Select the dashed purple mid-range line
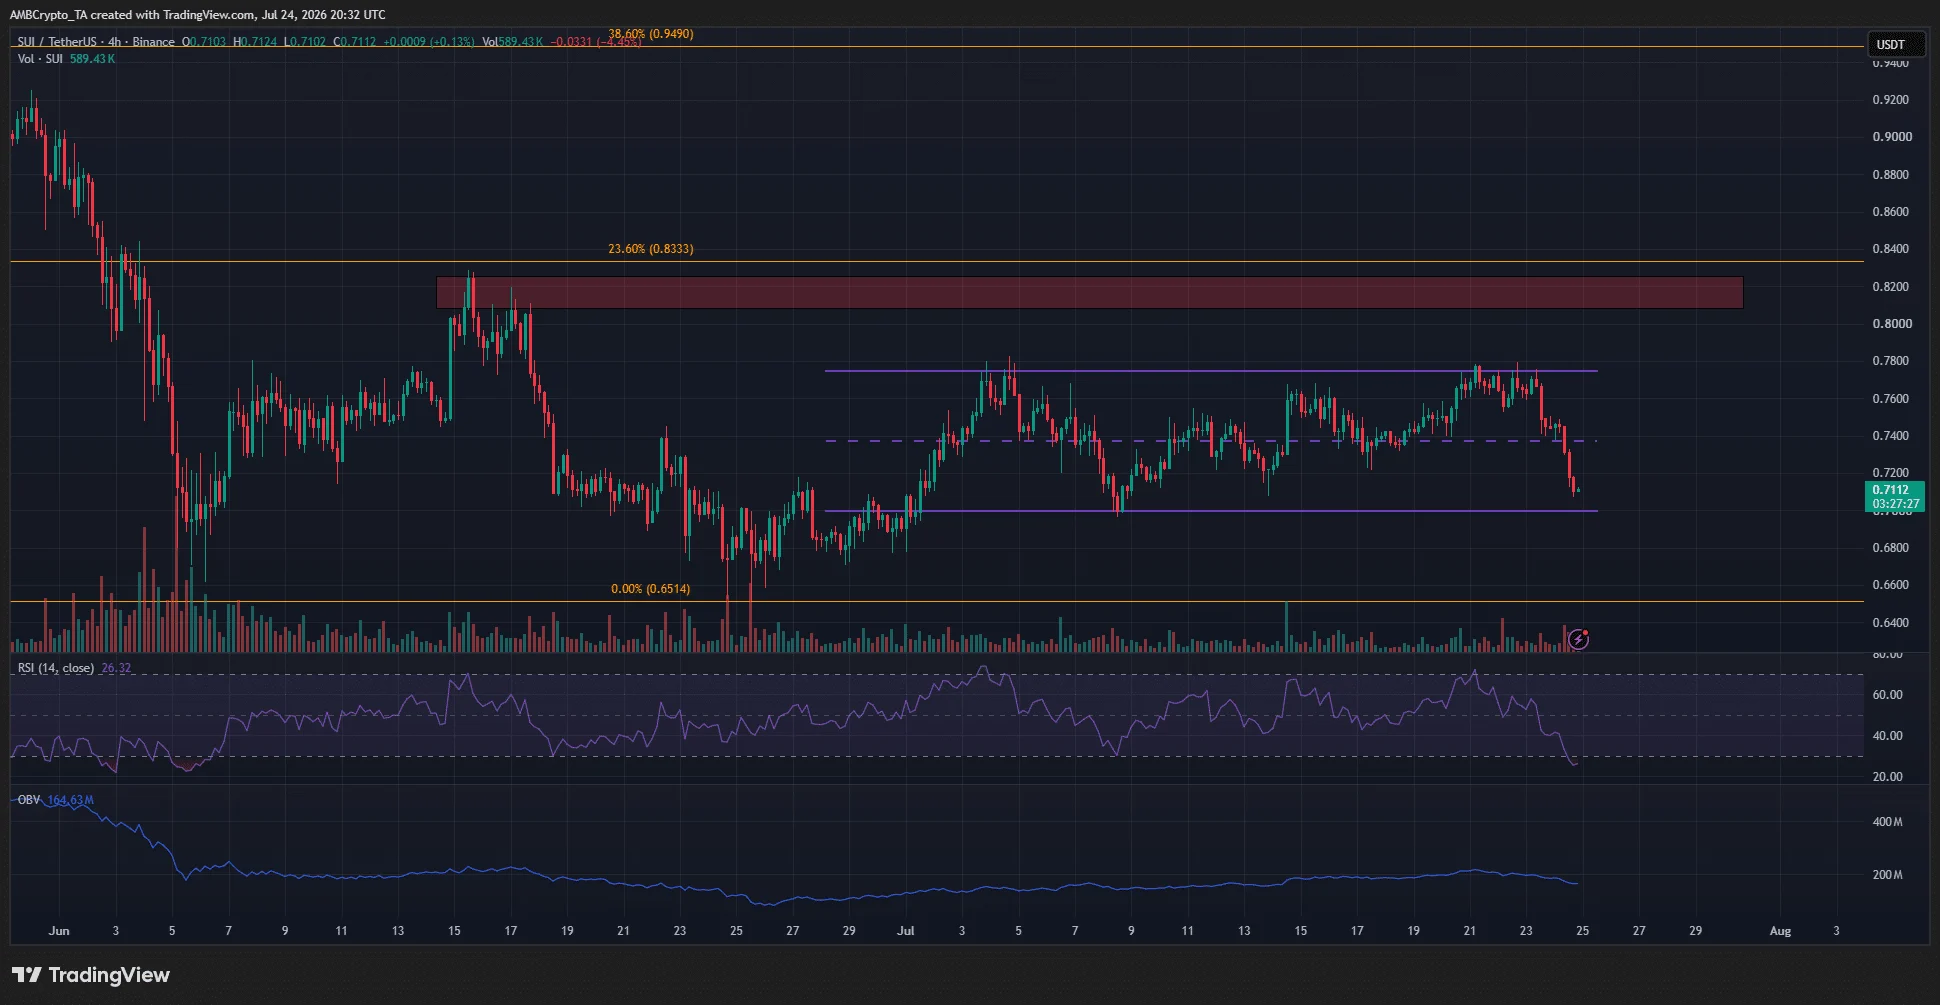The image size is (1940, 1005). point(1211,441)
